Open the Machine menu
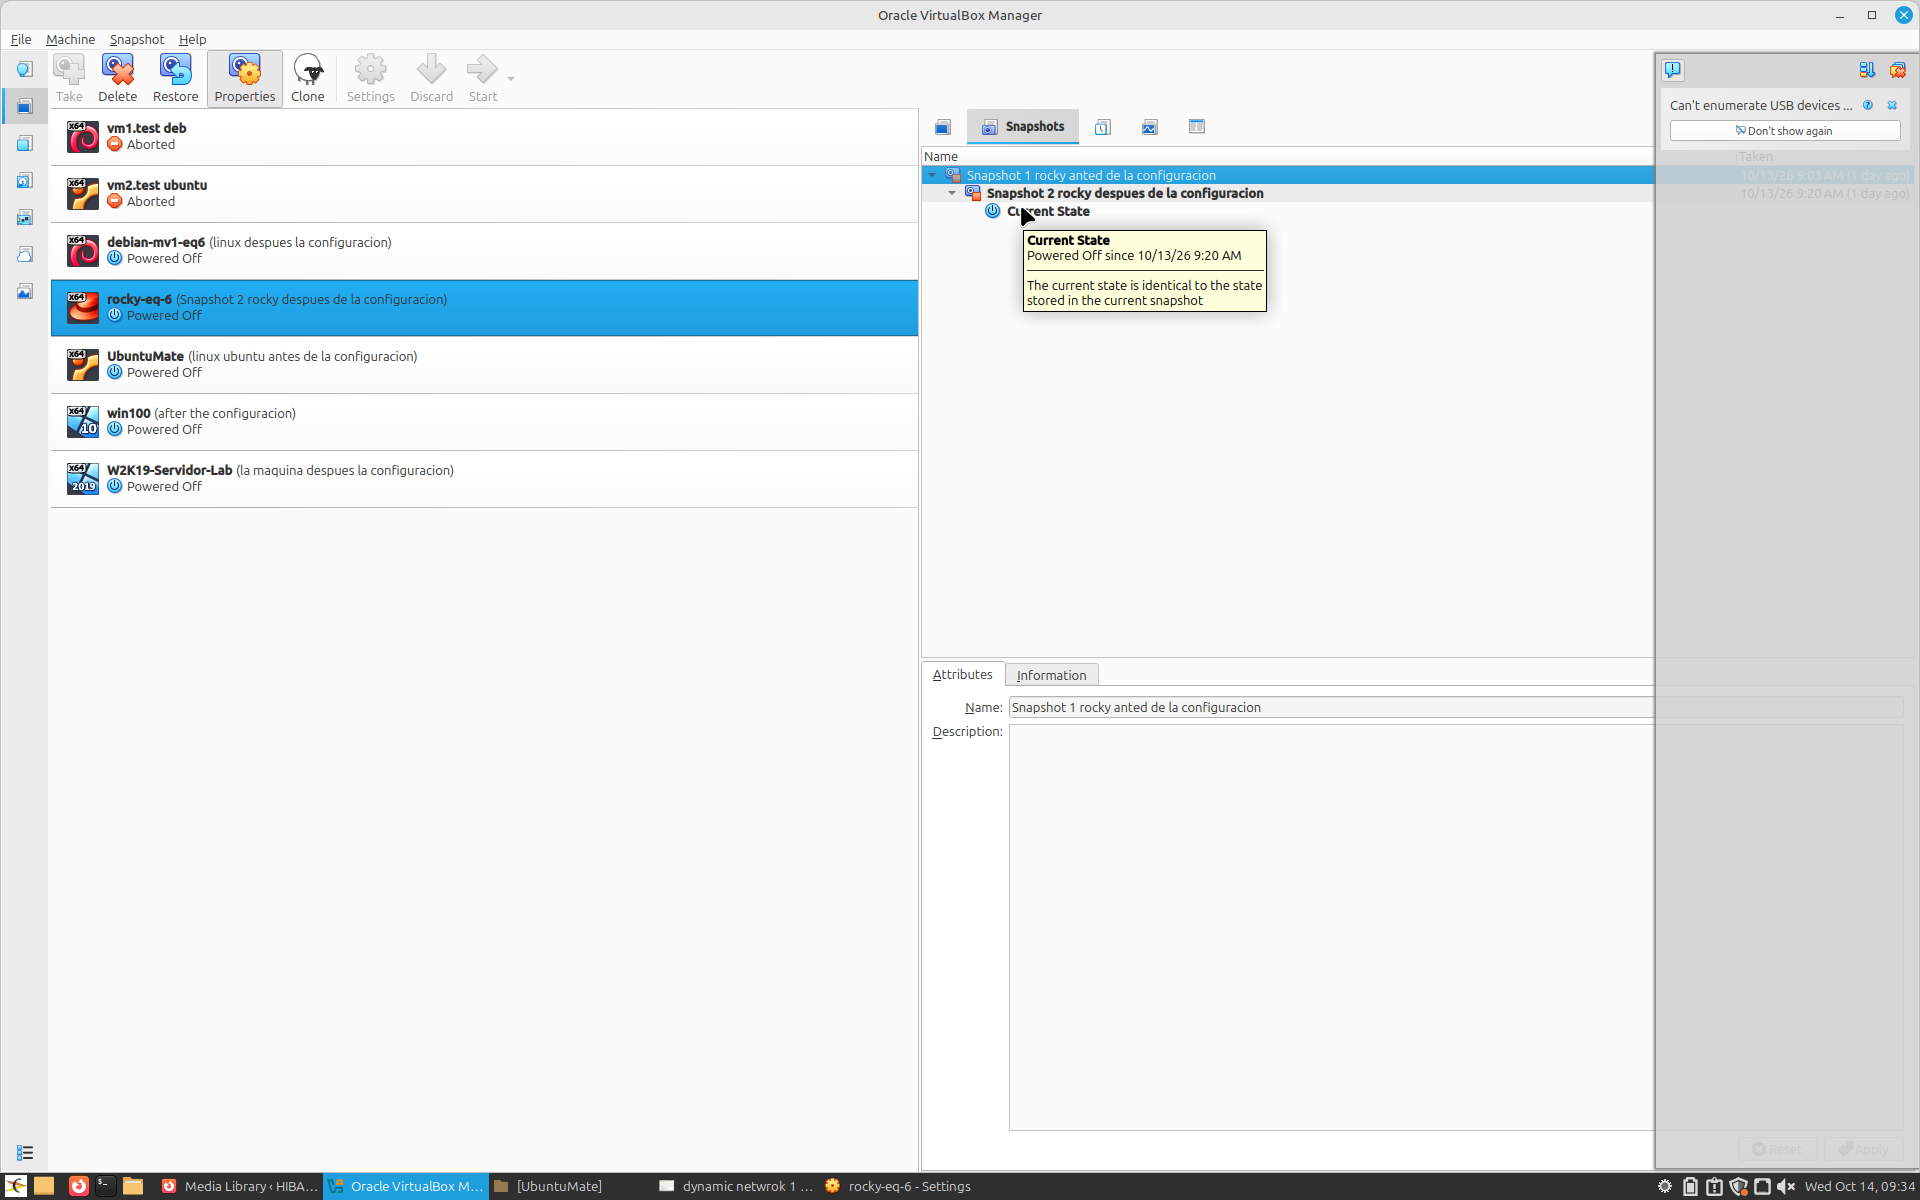Viewport: 1920px width, 1200px height. [71, 39]
